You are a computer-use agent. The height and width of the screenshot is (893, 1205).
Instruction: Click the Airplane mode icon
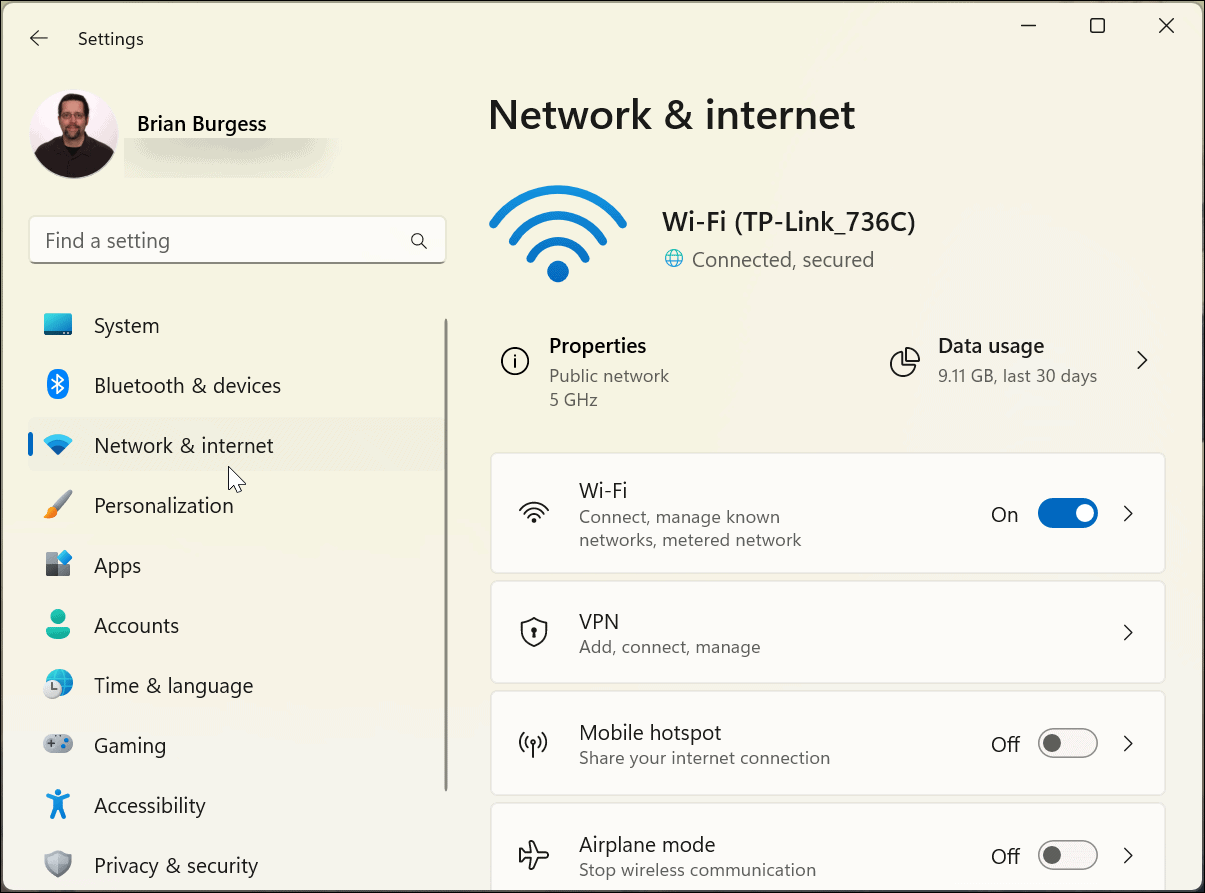[533, 855]
